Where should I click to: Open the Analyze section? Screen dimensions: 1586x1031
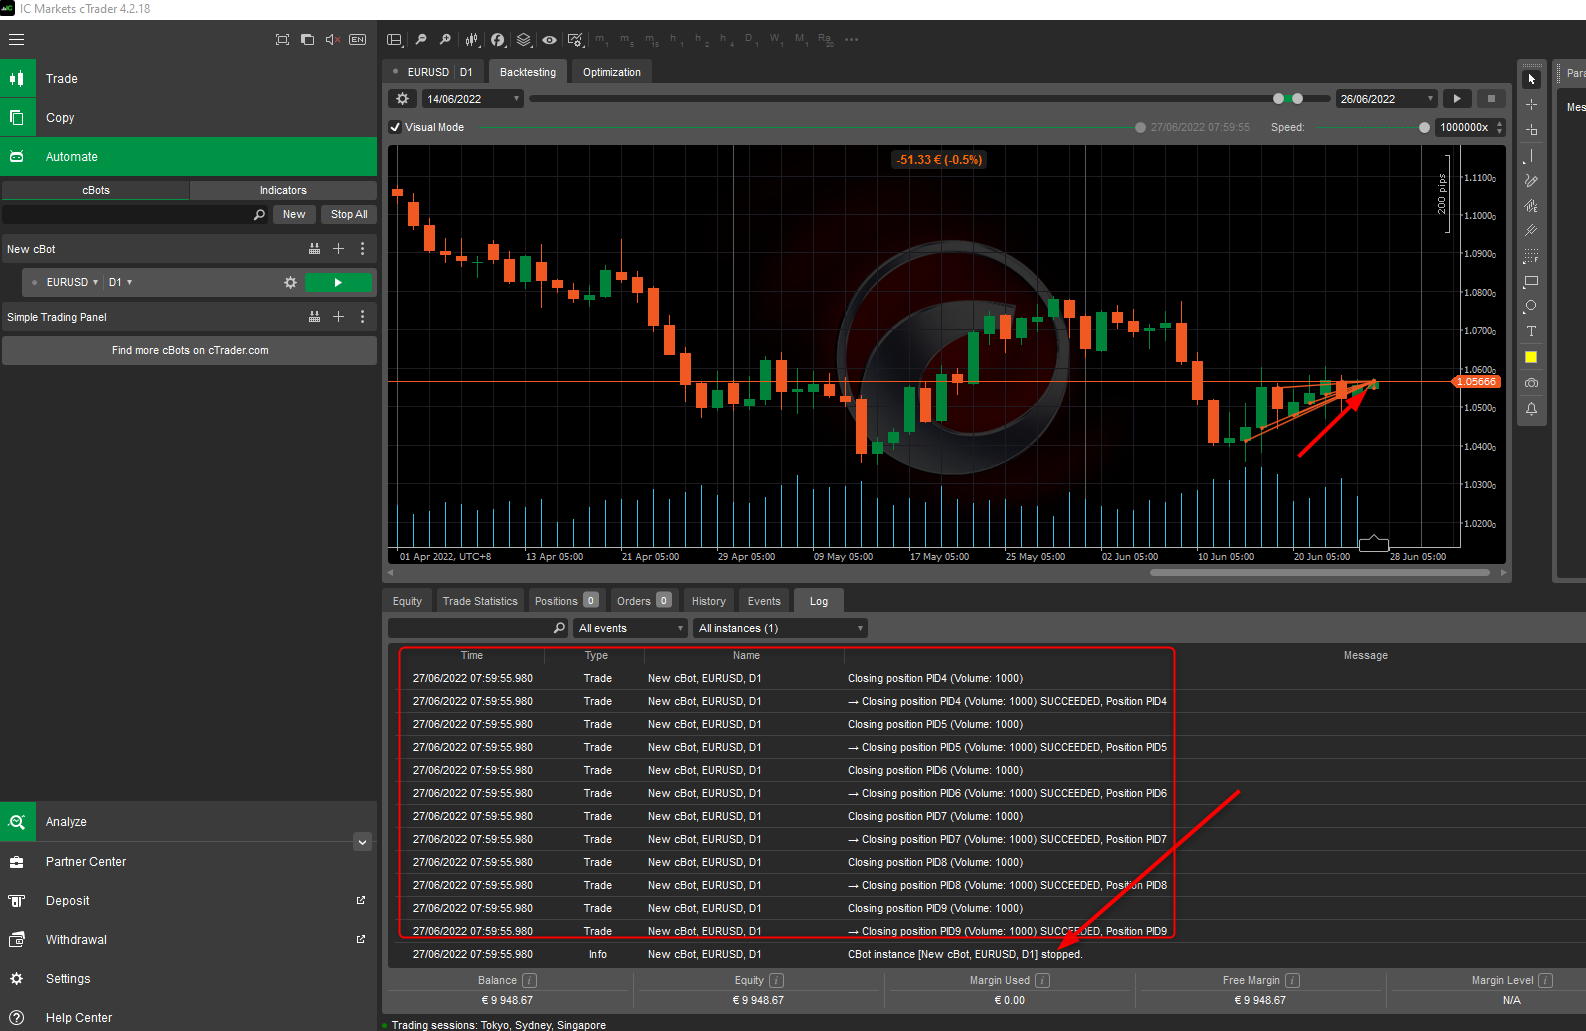(188, 822)
